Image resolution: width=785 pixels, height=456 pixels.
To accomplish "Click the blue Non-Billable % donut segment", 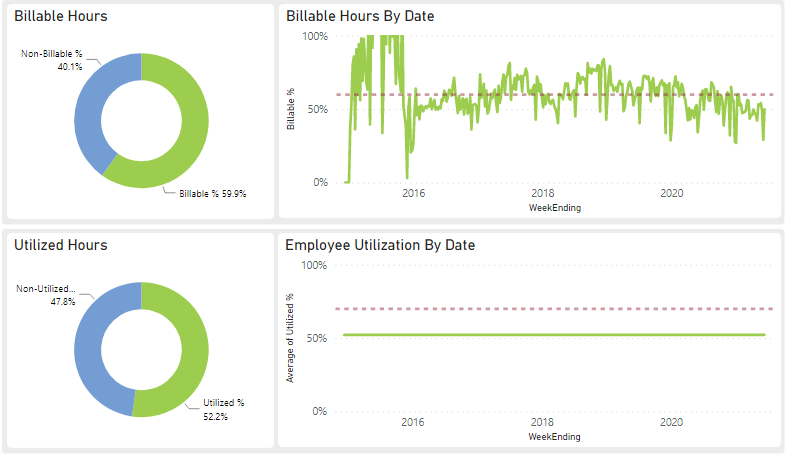I will click(x=93, y=105).
